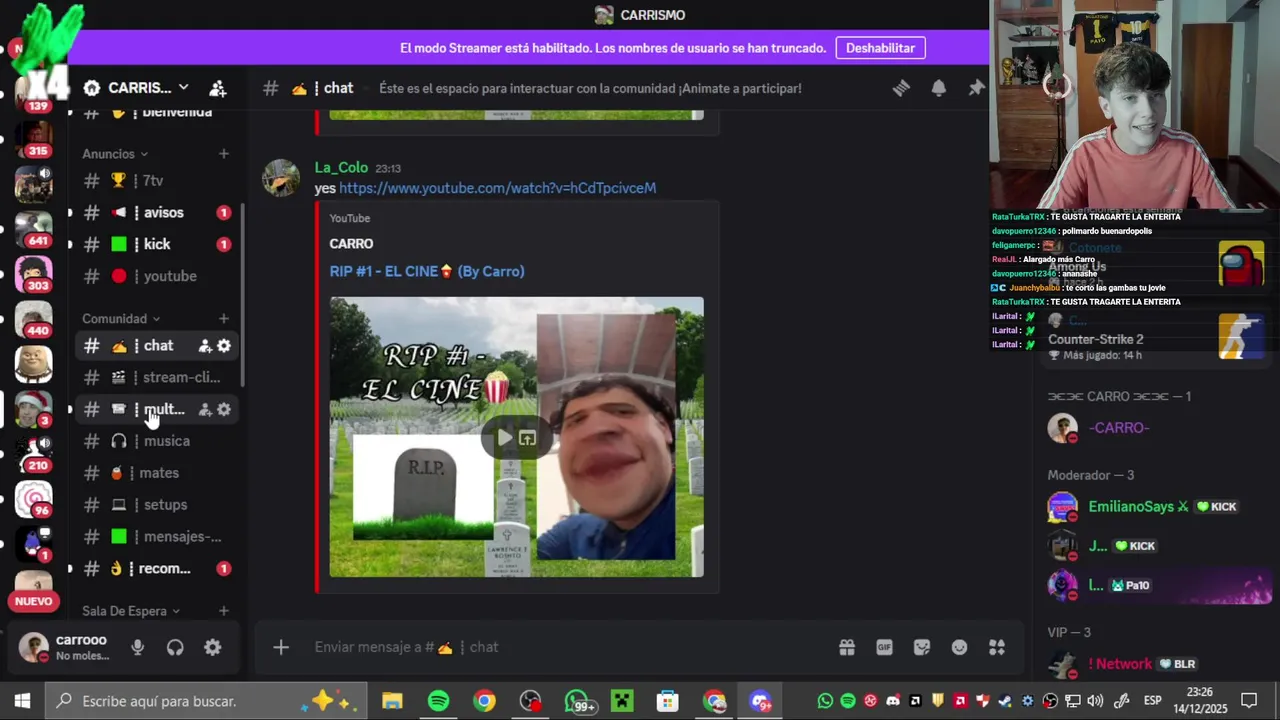Send a gift icon in message bar

pos(847,647)
